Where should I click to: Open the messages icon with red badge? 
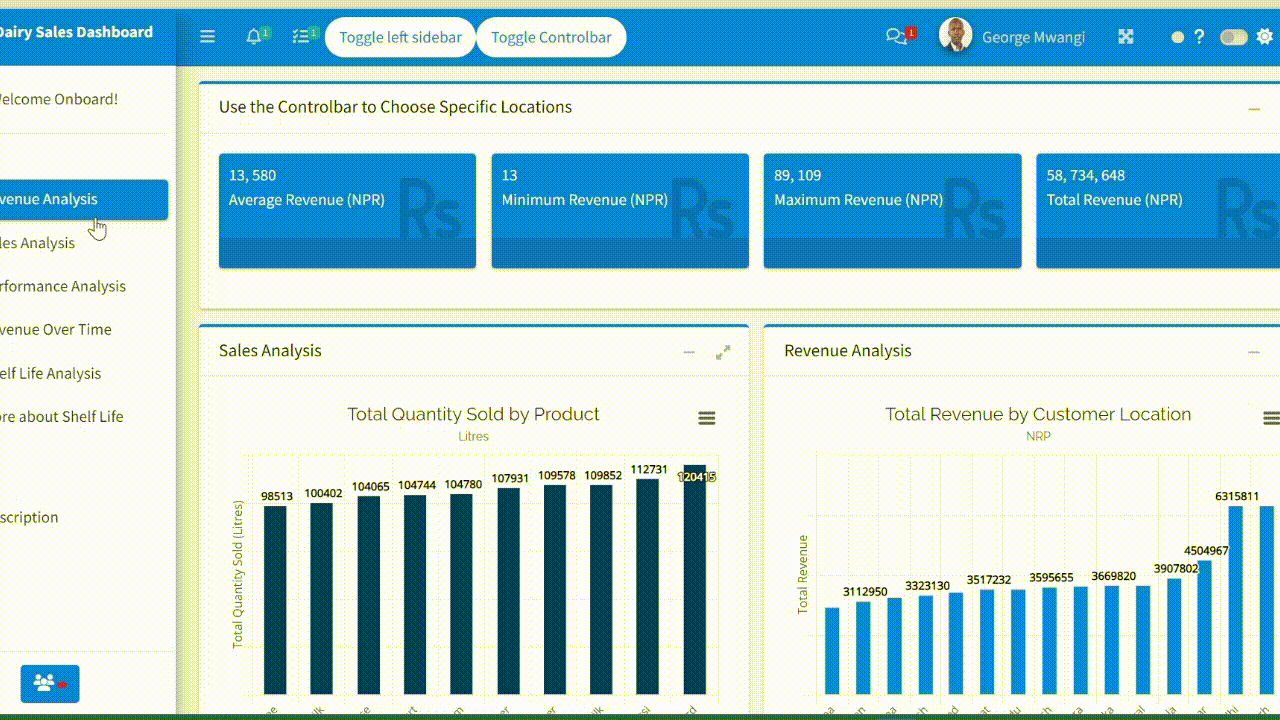pos(897,36)
